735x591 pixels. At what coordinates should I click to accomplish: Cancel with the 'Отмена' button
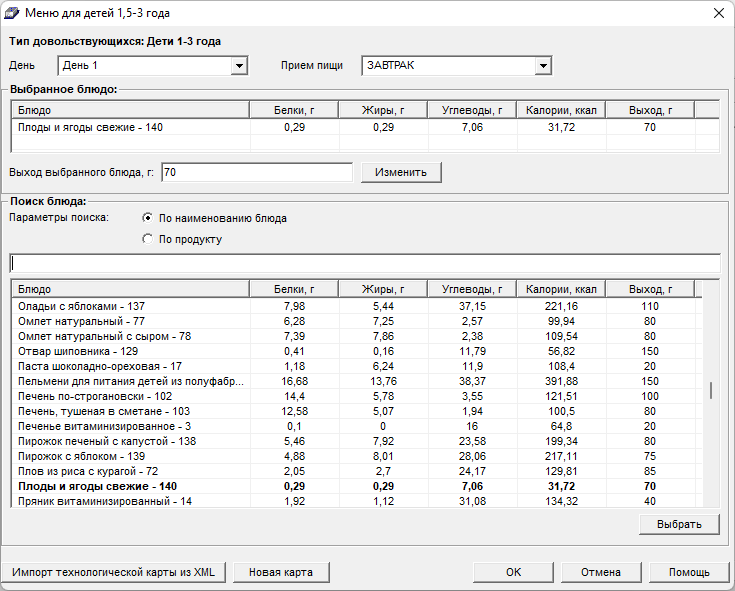598,573
